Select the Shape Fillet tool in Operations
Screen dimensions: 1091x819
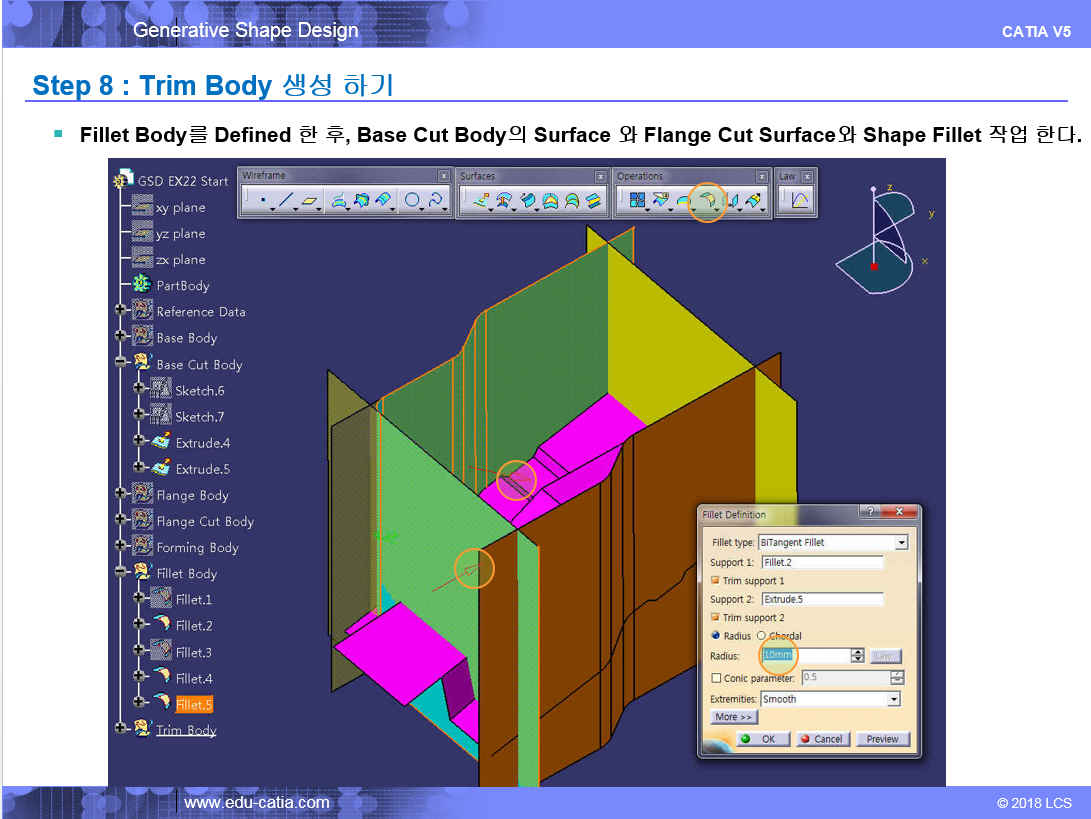708,201
